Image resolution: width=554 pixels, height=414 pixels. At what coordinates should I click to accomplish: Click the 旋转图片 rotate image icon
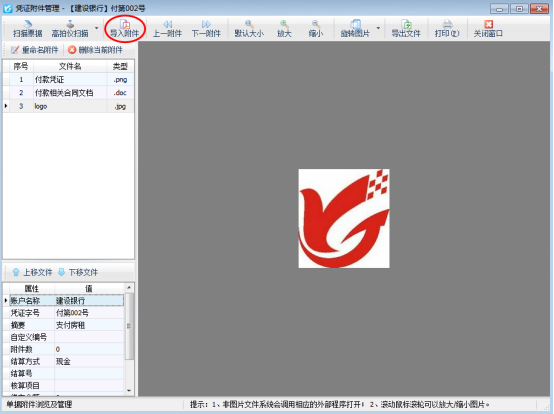[x=355, y=24]
